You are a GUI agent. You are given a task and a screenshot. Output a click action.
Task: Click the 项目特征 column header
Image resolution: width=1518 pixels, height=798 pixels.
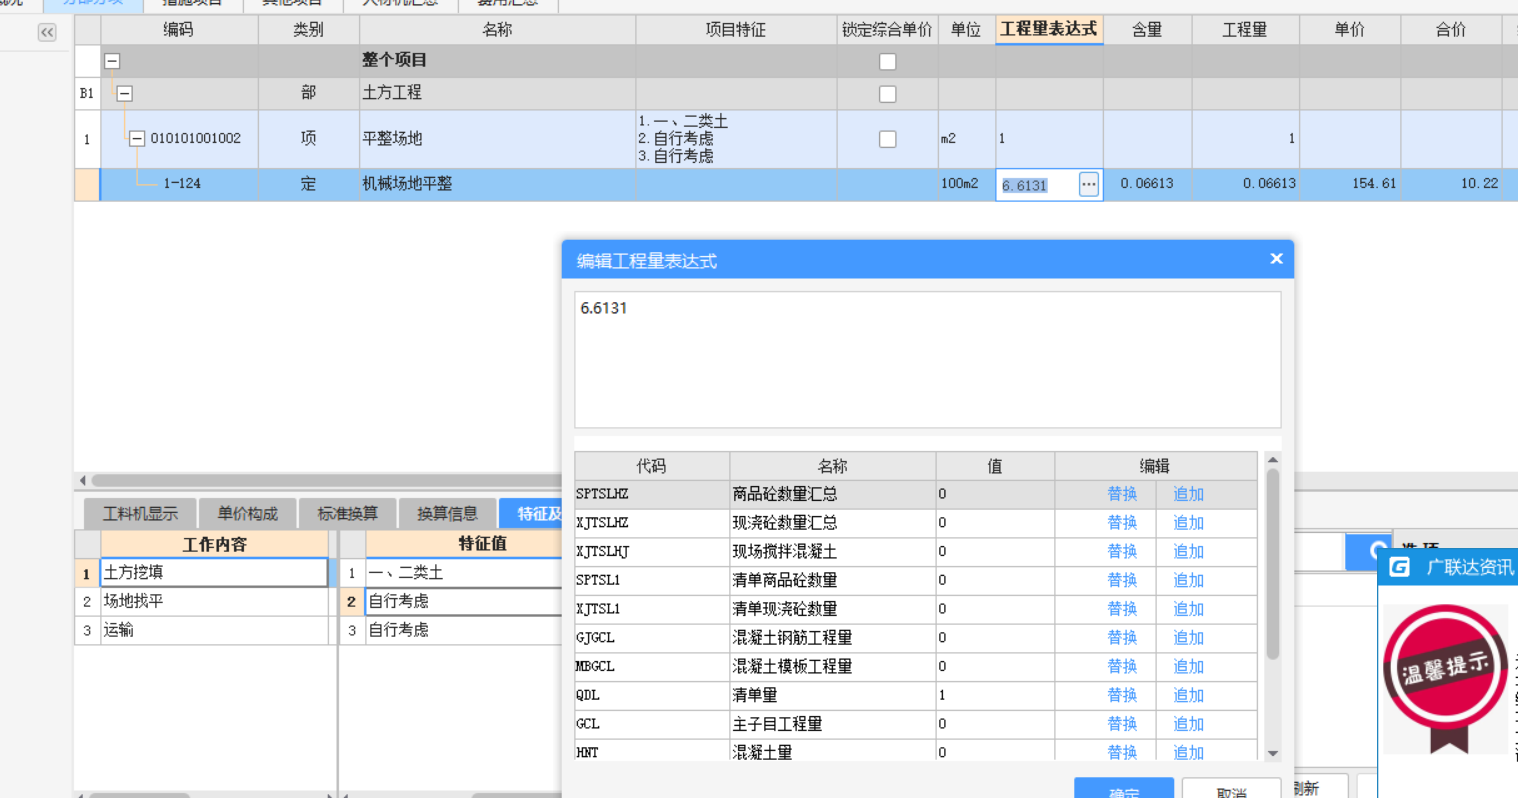736,30
